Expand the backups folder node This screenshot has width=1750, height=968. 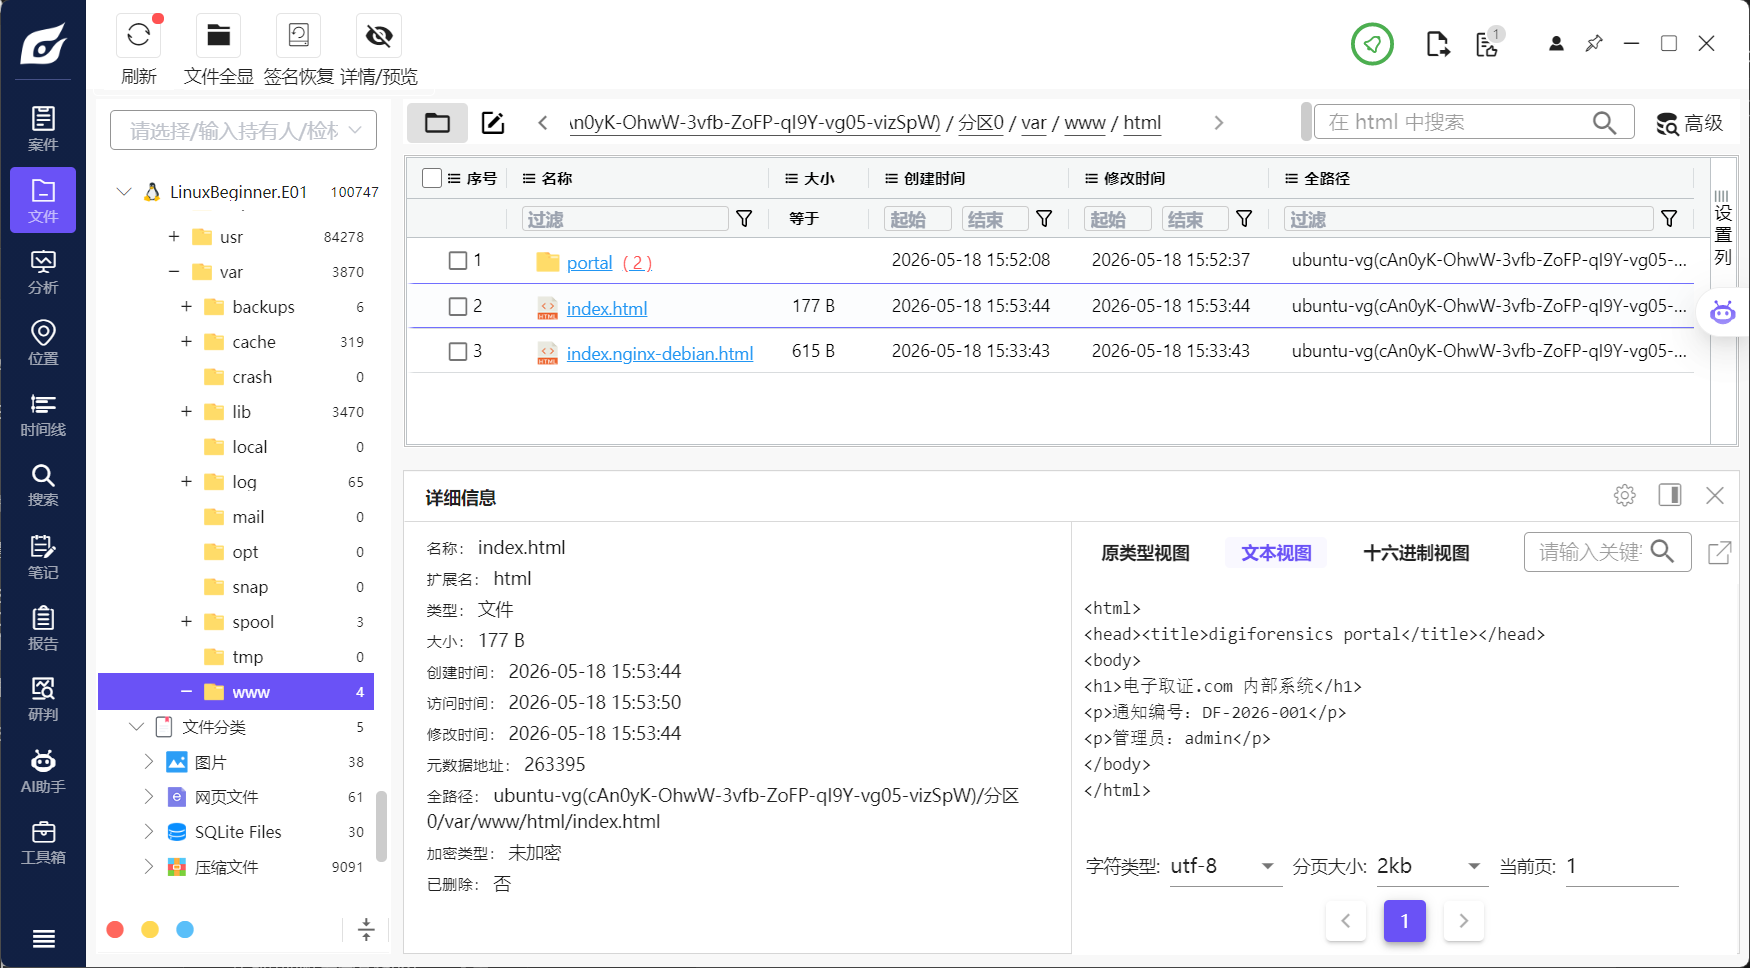point(186,306)
